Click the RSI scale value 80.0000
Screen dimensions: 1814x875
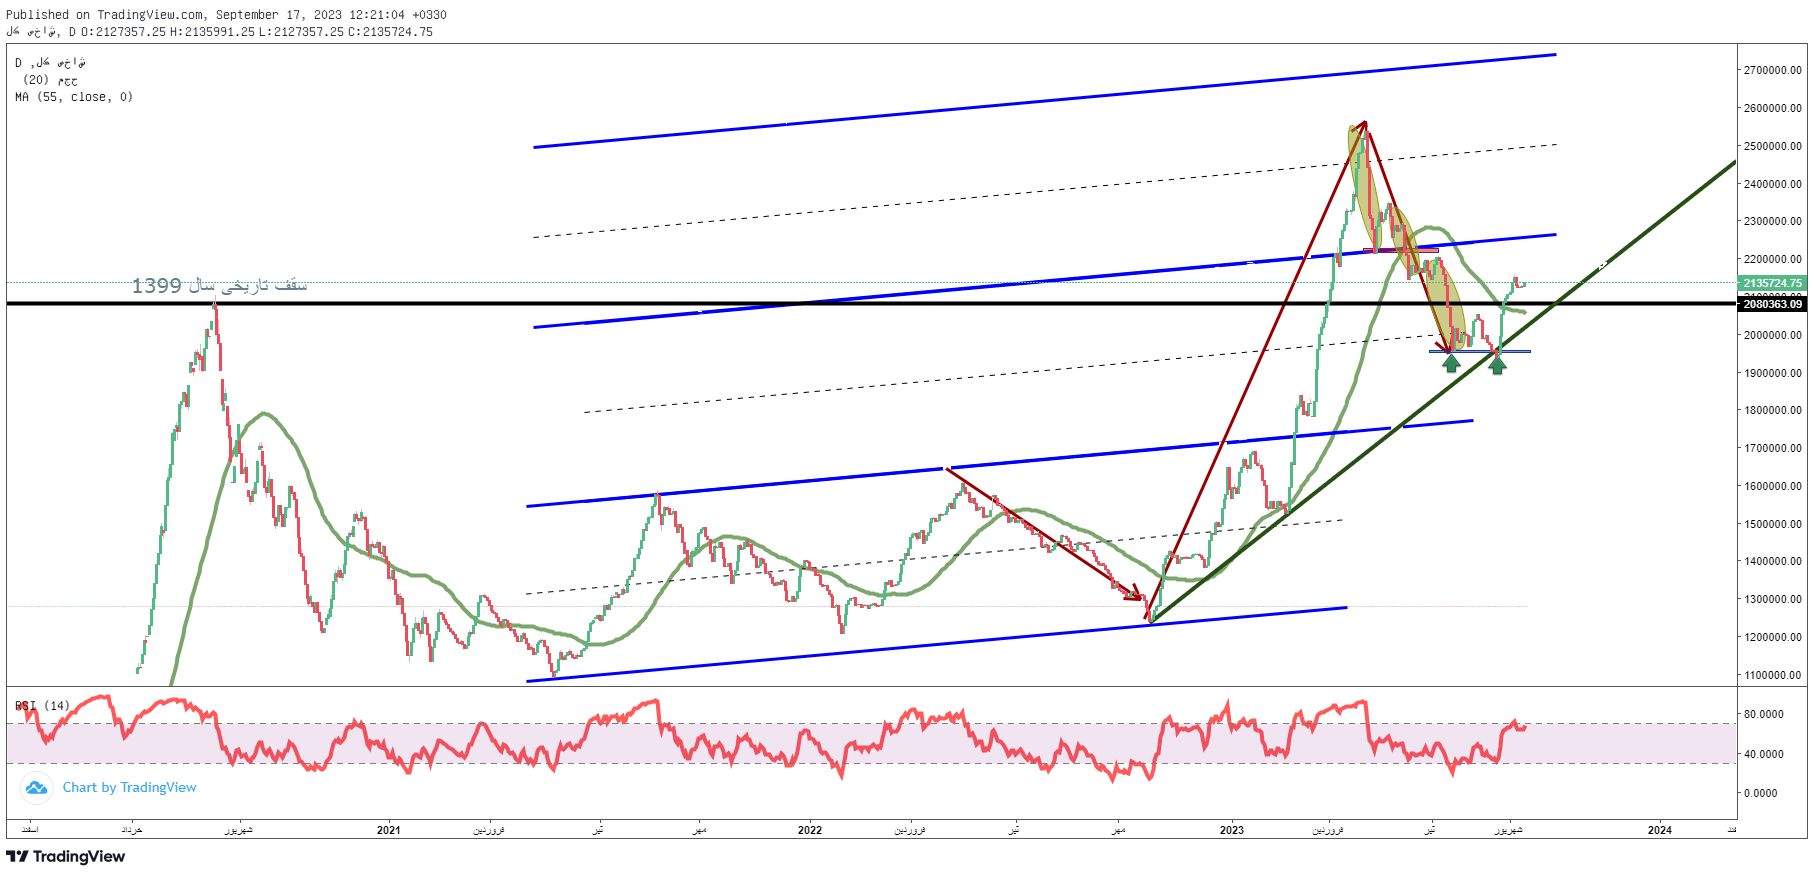tap(1764, 714)
